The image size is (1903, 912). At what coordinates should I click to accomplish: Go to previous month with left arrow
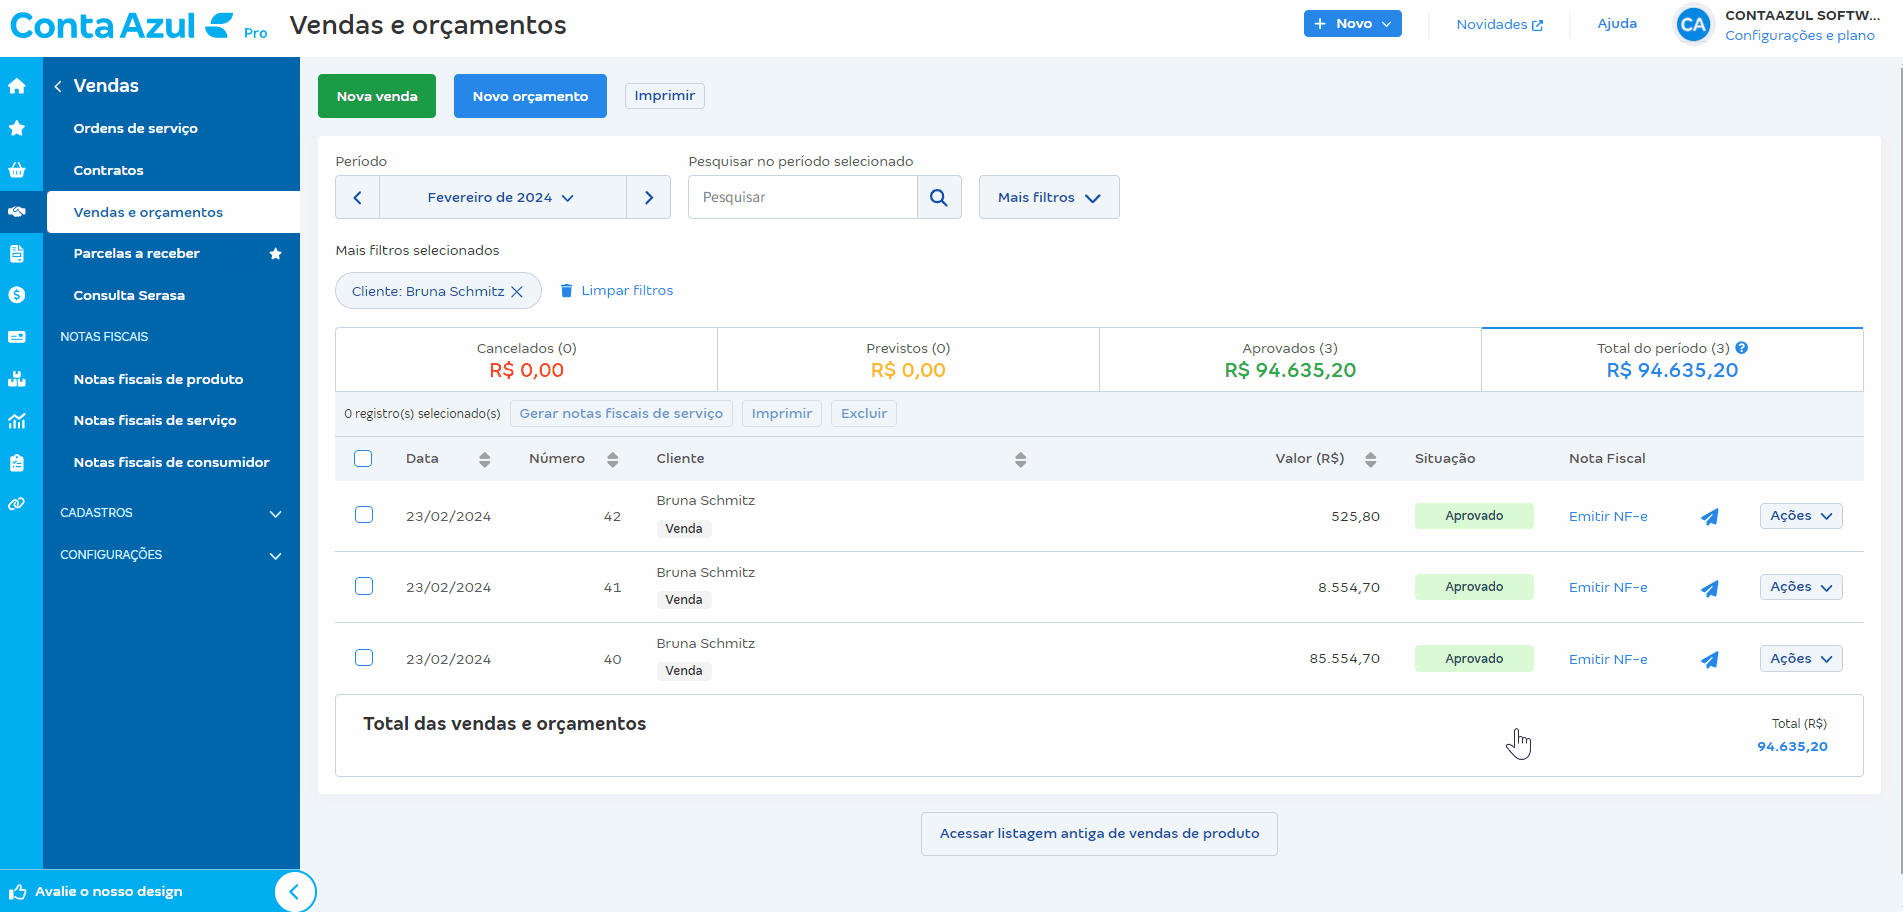[357, 198]
